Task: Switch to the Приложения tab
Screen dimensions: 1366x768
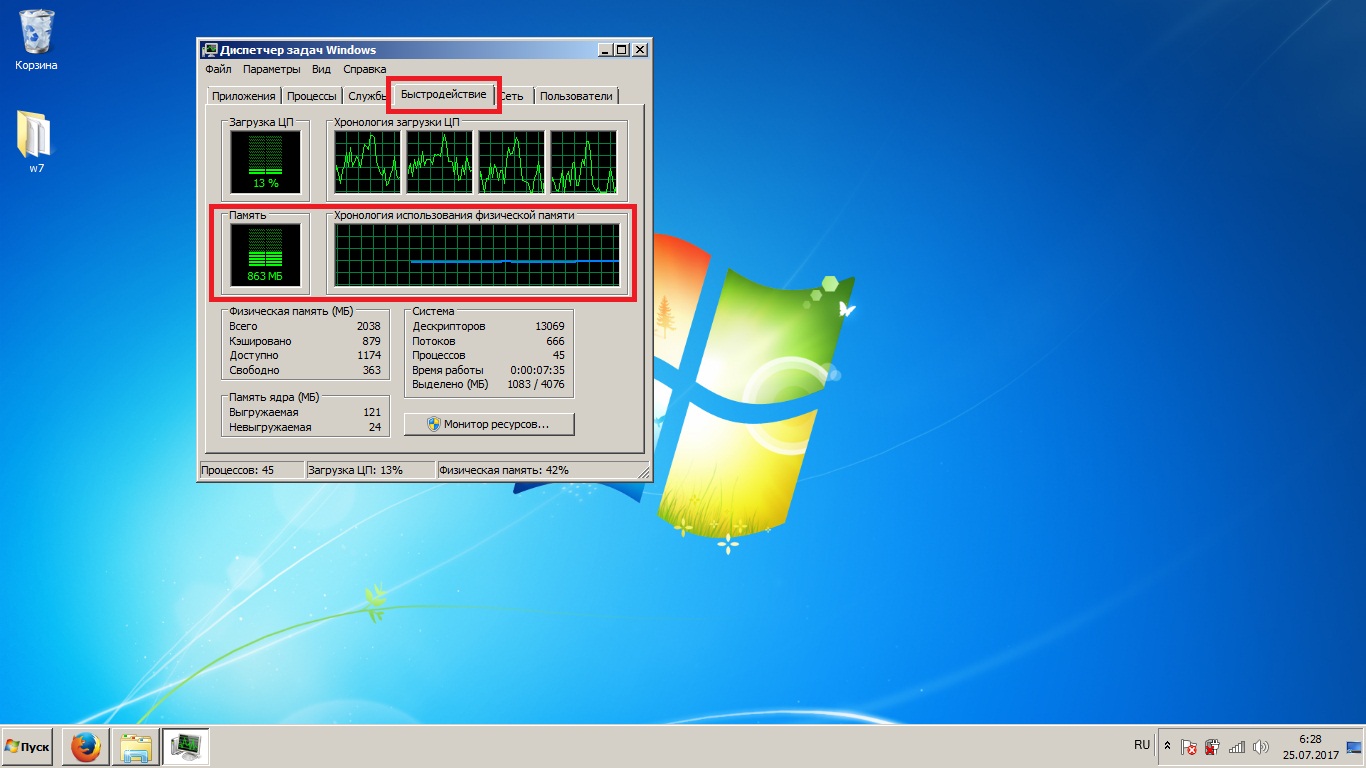Action: coord(243,96)
